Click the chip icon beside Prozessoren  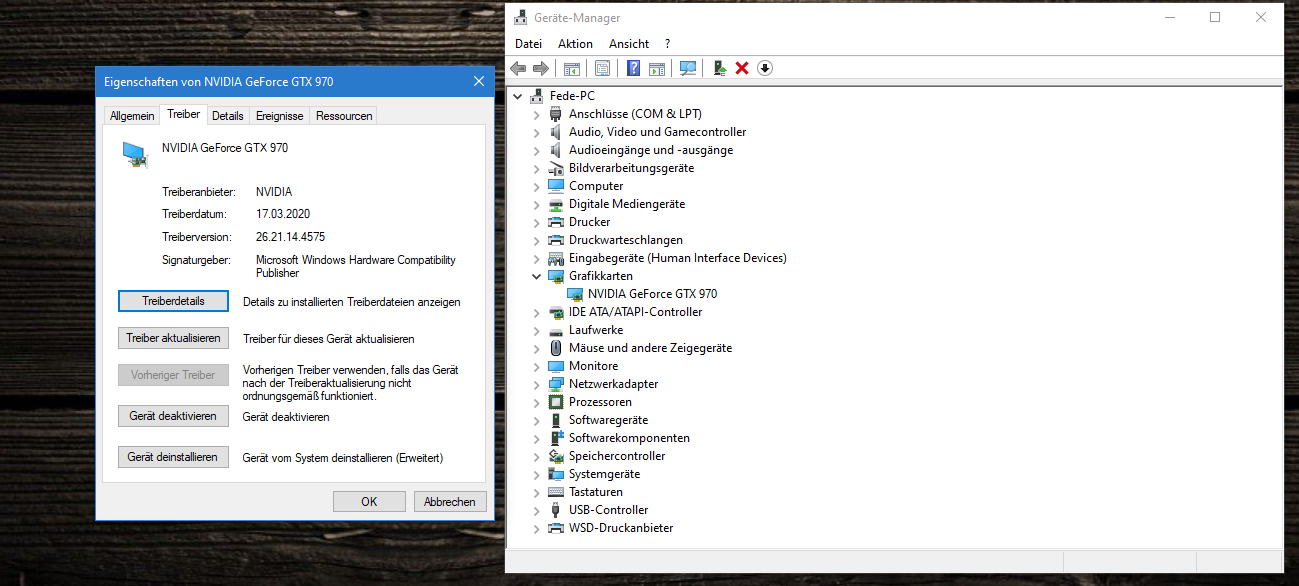(x=556, y=402)
